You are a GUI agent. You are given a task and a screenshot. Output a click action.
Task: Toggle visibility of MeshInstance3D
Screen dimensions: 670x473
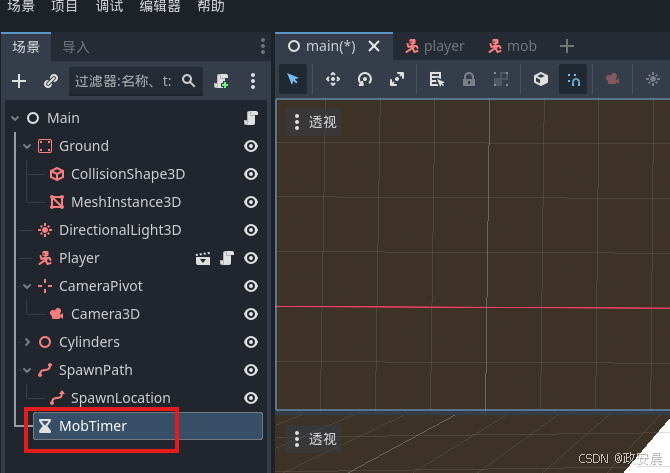click(x=251, y=202)
